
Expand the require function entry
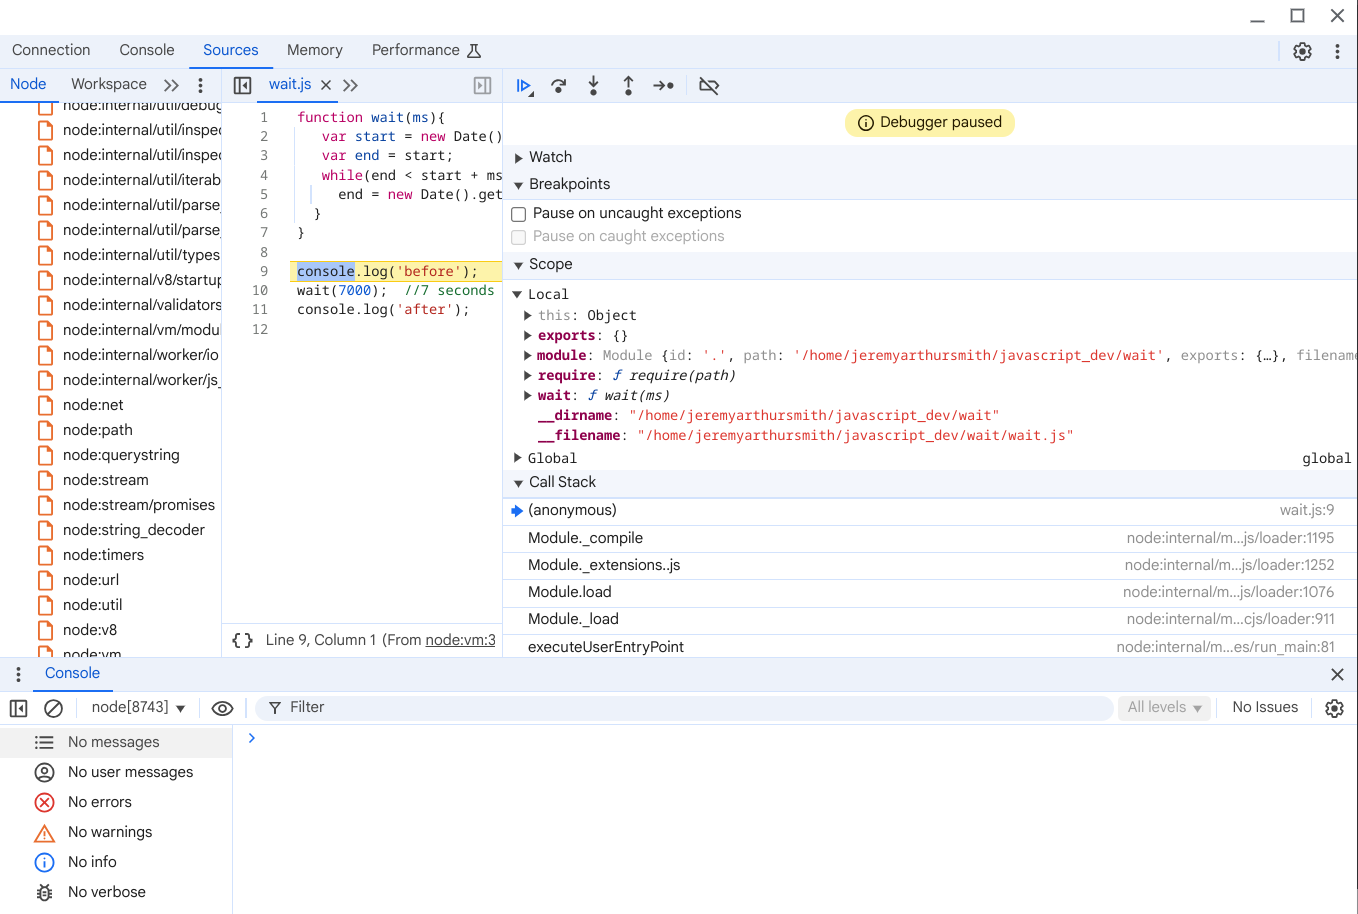pyautogui.click(x=527, y=375)
